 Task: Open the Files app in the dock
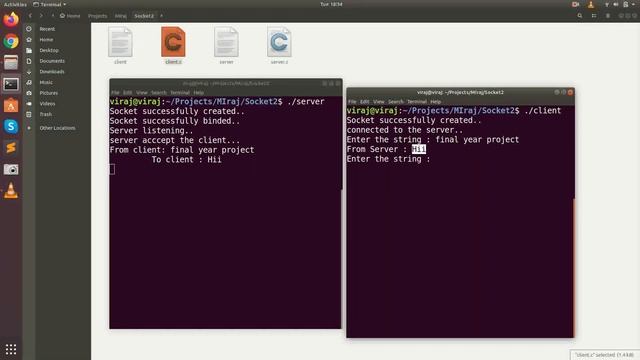(11, 63)
